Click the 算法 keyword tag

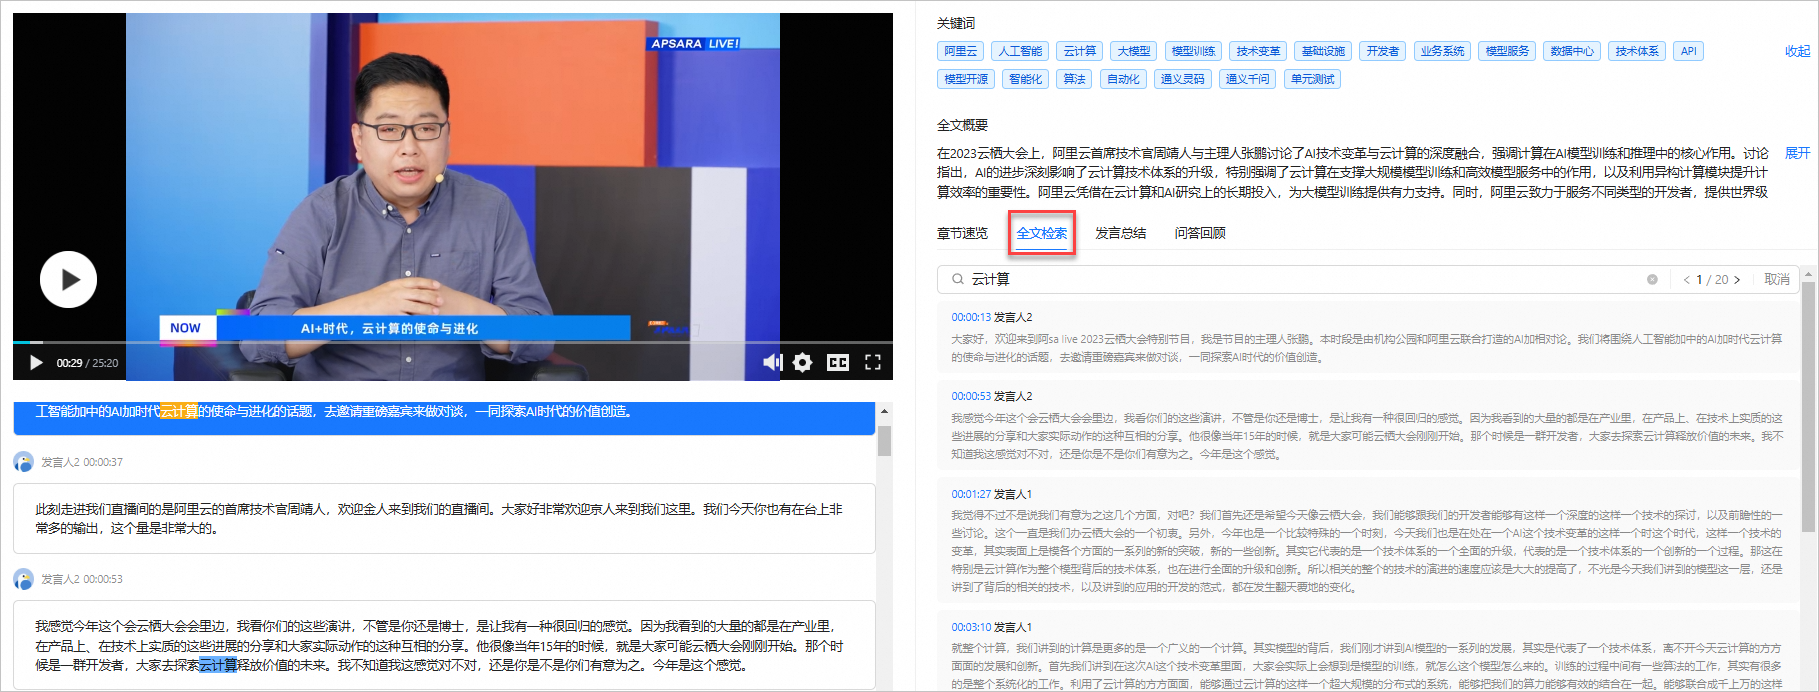pos(1074,79)
